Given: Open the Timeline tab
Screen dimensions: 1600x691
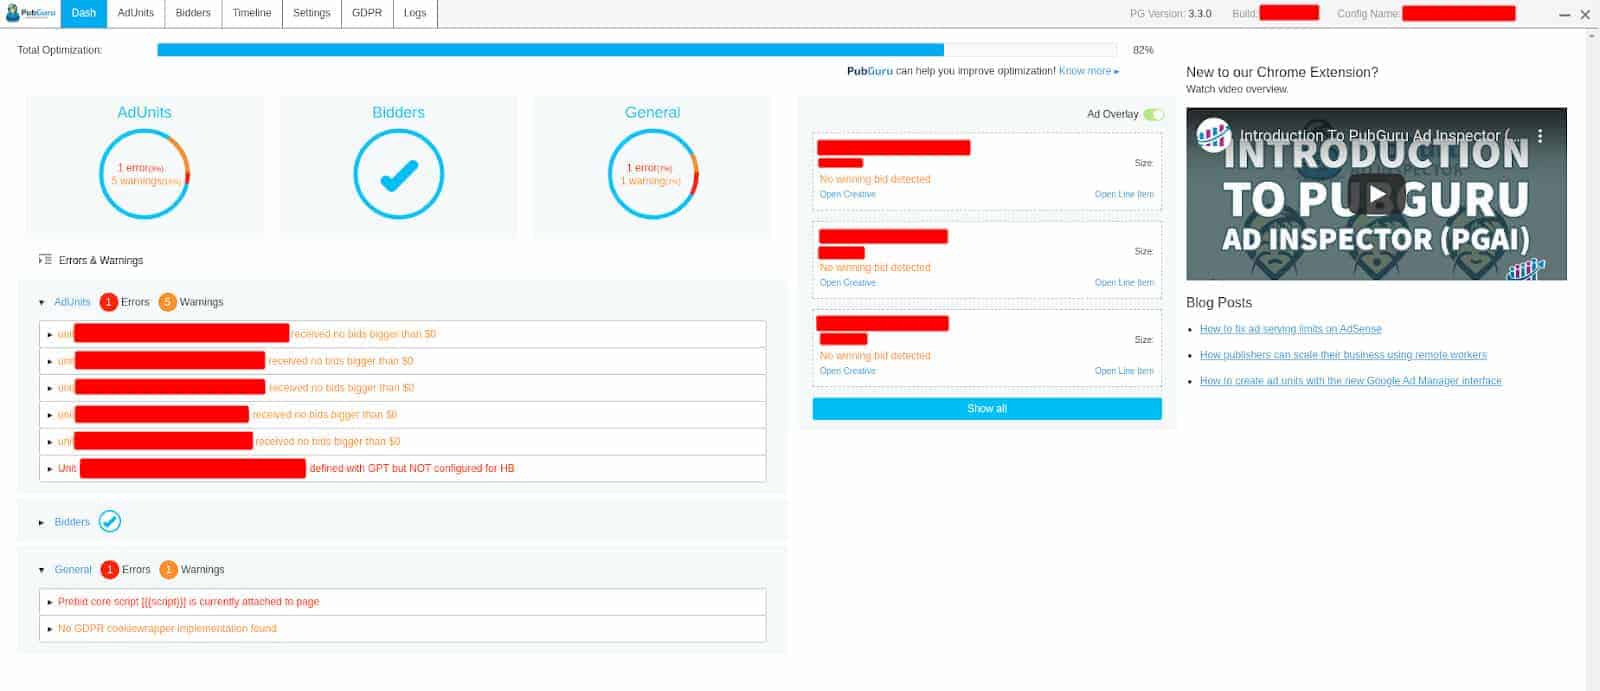Looking at the screenshot, I should [252, 13].
